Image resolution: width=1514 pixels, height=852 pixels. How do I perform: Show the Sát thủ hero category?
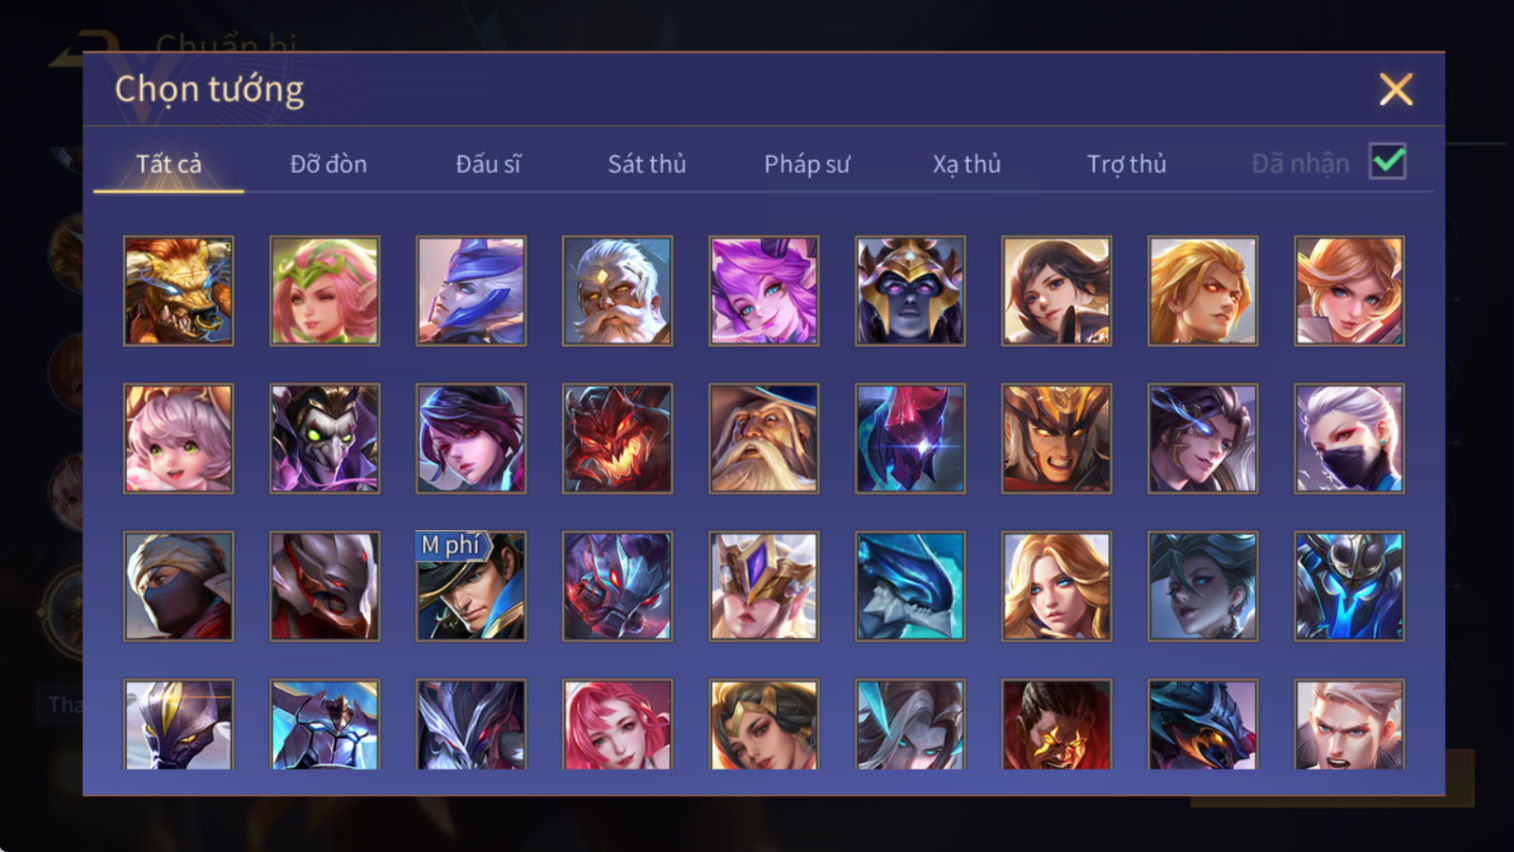pos(647,164)
